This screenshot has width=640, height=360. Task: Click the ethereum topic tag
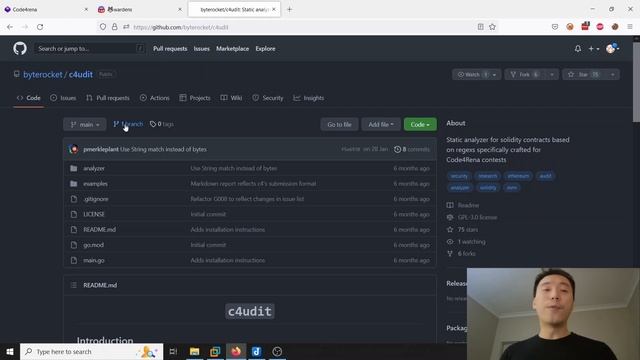(x=518, y=176)
